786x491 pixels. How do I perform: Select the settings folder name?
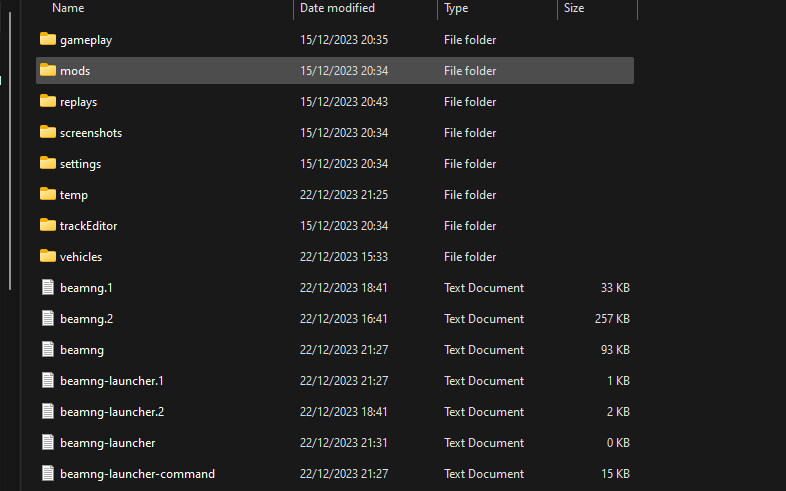tap(80, 164)
